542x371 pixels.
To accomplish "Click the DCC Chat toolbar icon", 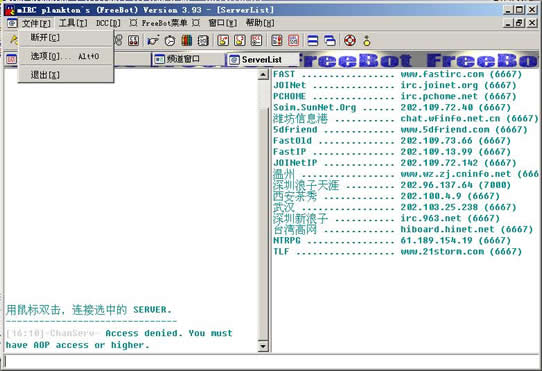I will (x=240, y=41).
